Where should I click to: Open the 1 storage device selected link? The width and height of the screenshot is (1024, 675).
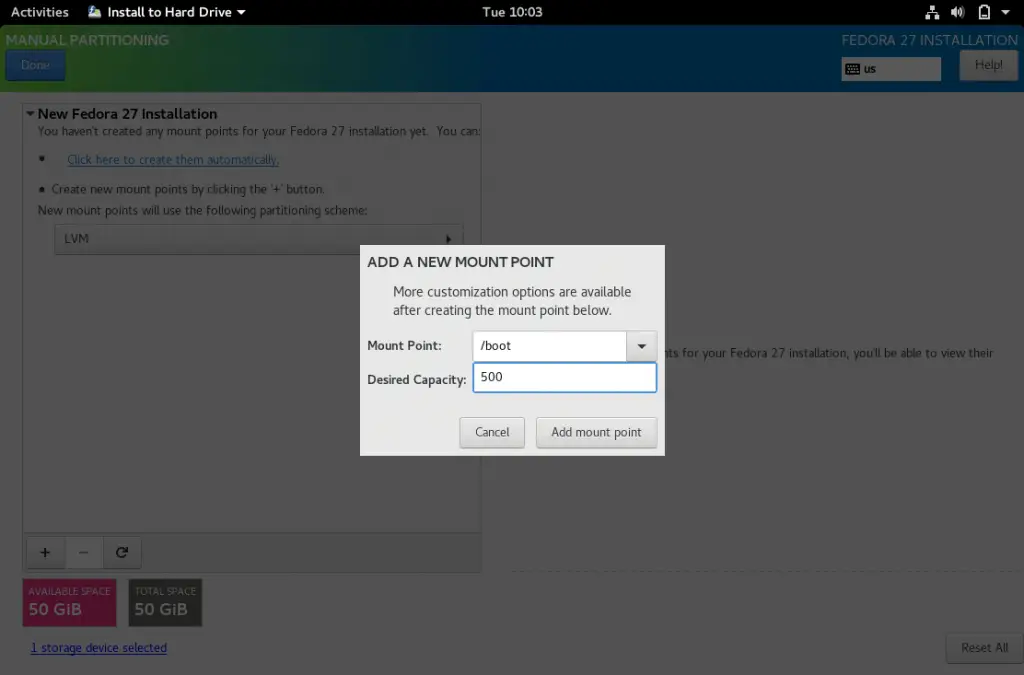click(x=99, y=648)
